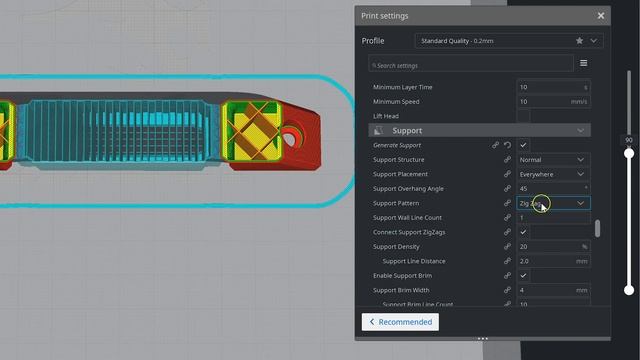Click the upper handle of the layer slider
Screen dimensions: 640x360
click(x=629, y=153)
